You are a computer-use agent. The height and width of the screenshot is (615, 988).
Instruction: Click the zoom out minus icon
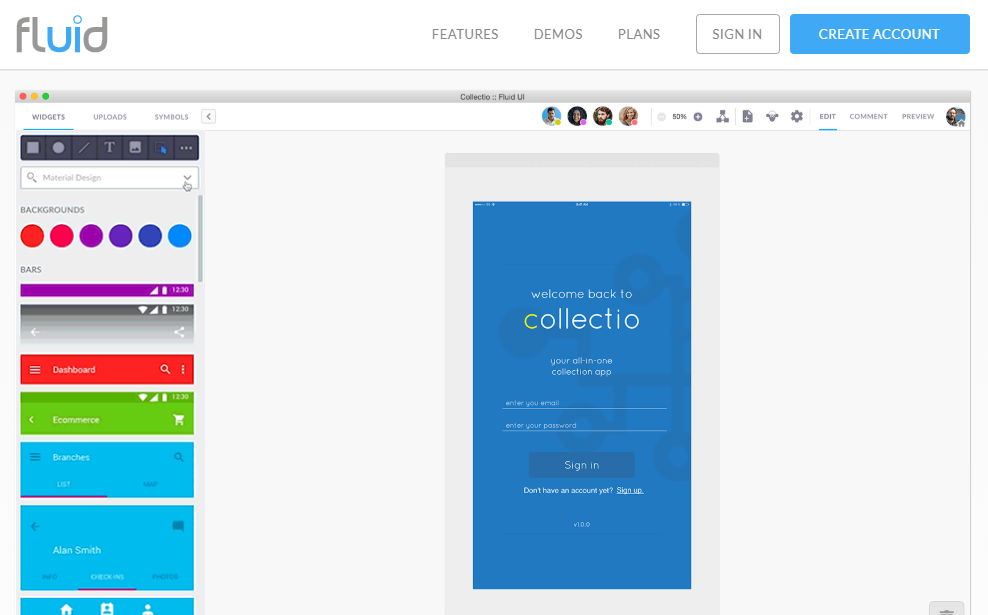pyautogui.click(x=662, y=117)
